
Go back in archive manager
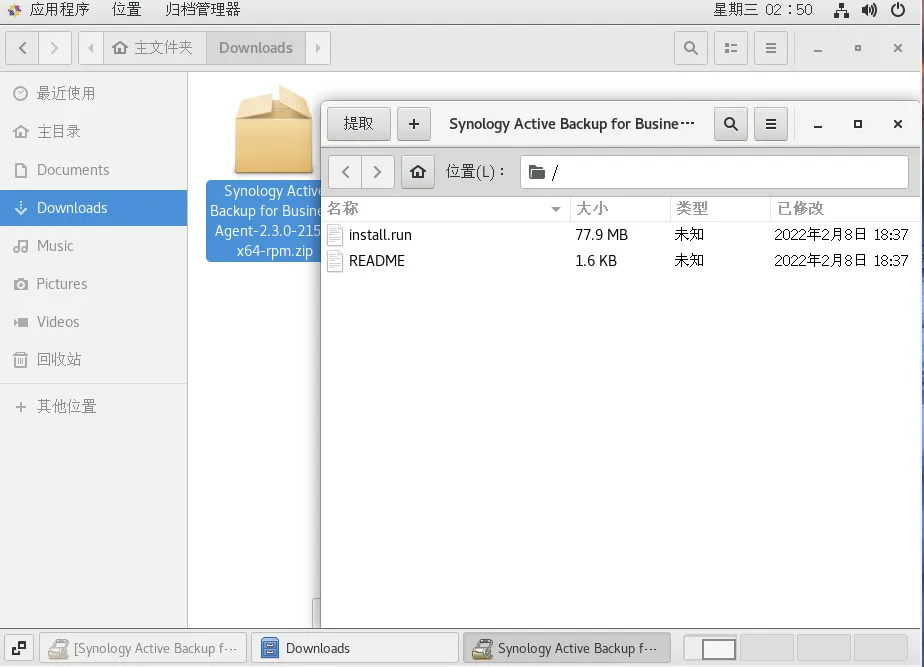pos(345,172)
